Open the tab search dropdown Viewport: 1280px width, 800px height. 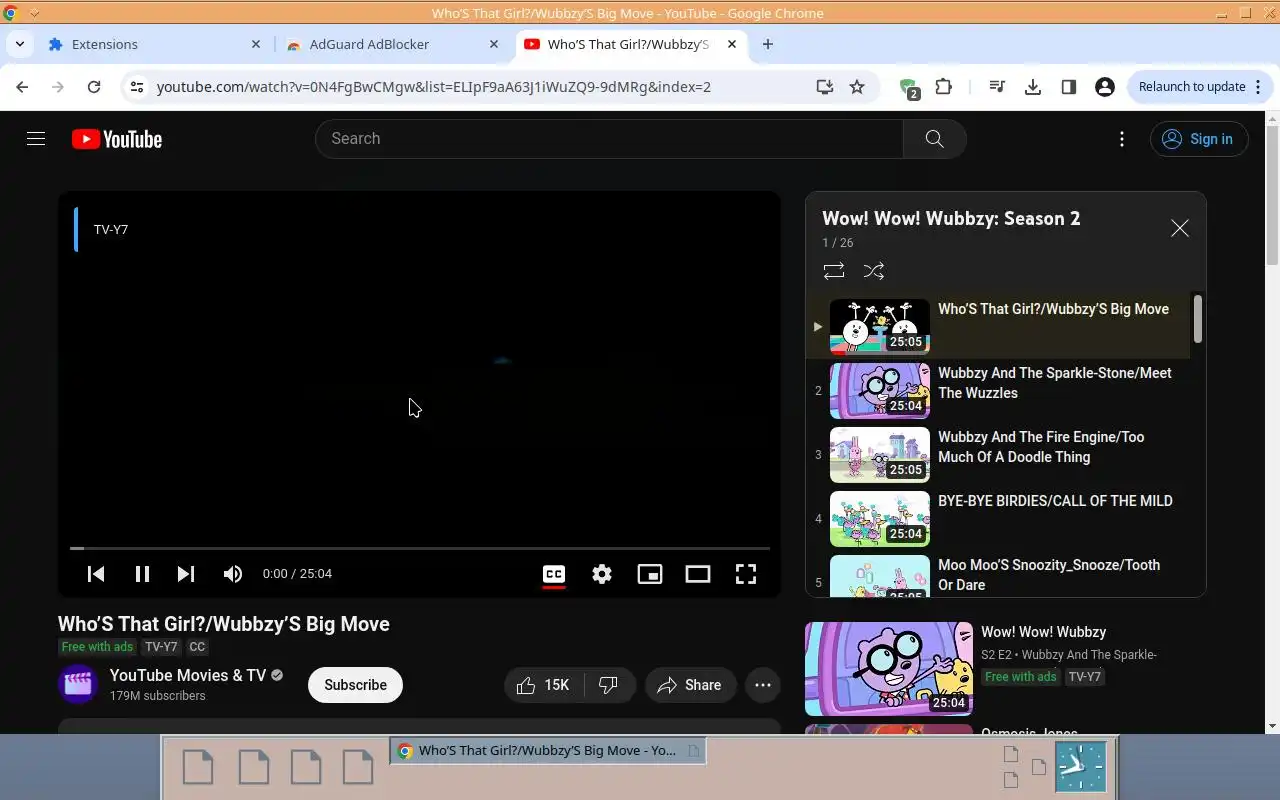point(19,44)
